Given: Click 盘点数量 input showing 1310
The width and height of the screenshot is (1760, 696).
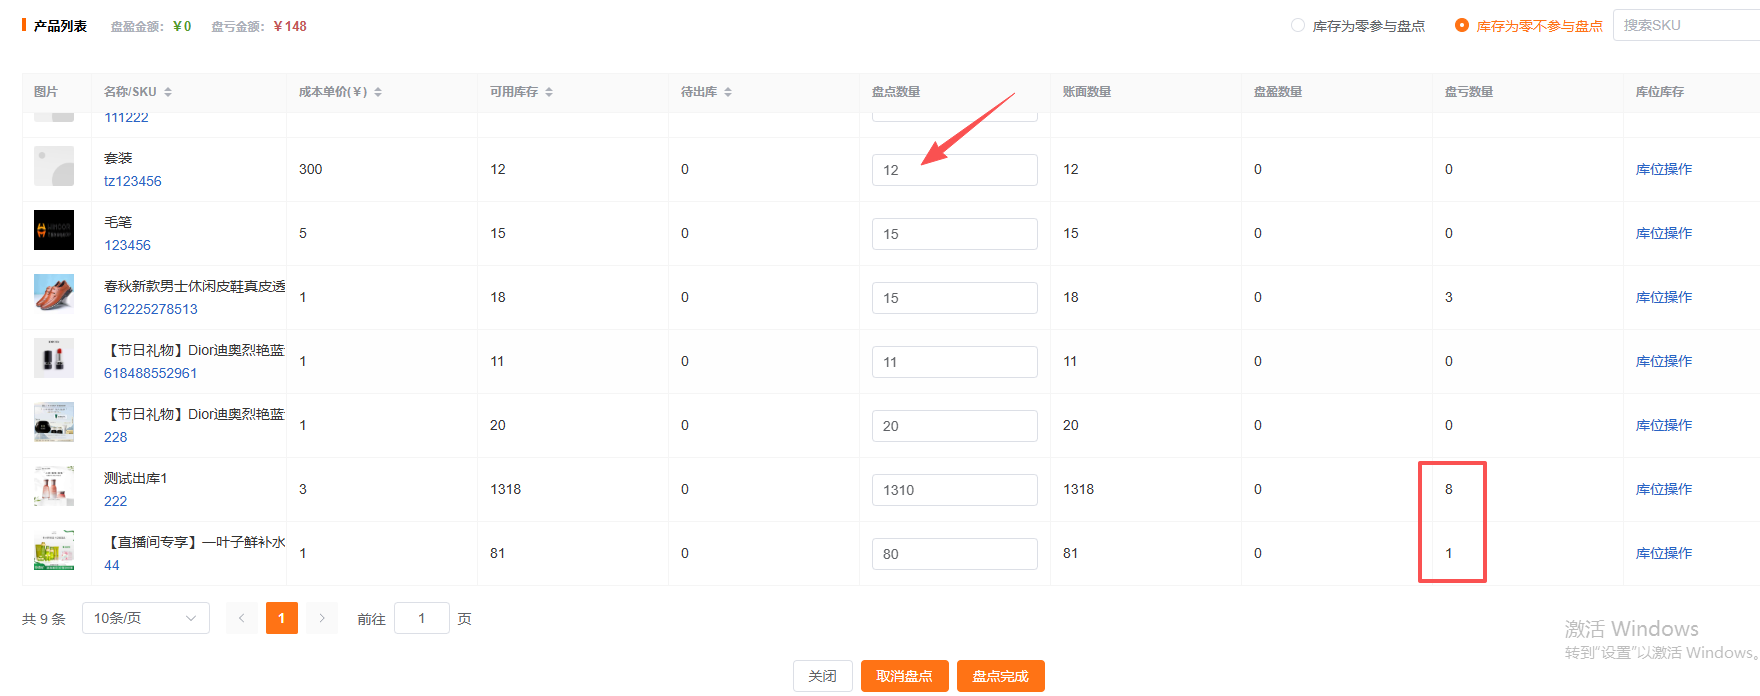Looking at the screenshot, I should [954, 490].
